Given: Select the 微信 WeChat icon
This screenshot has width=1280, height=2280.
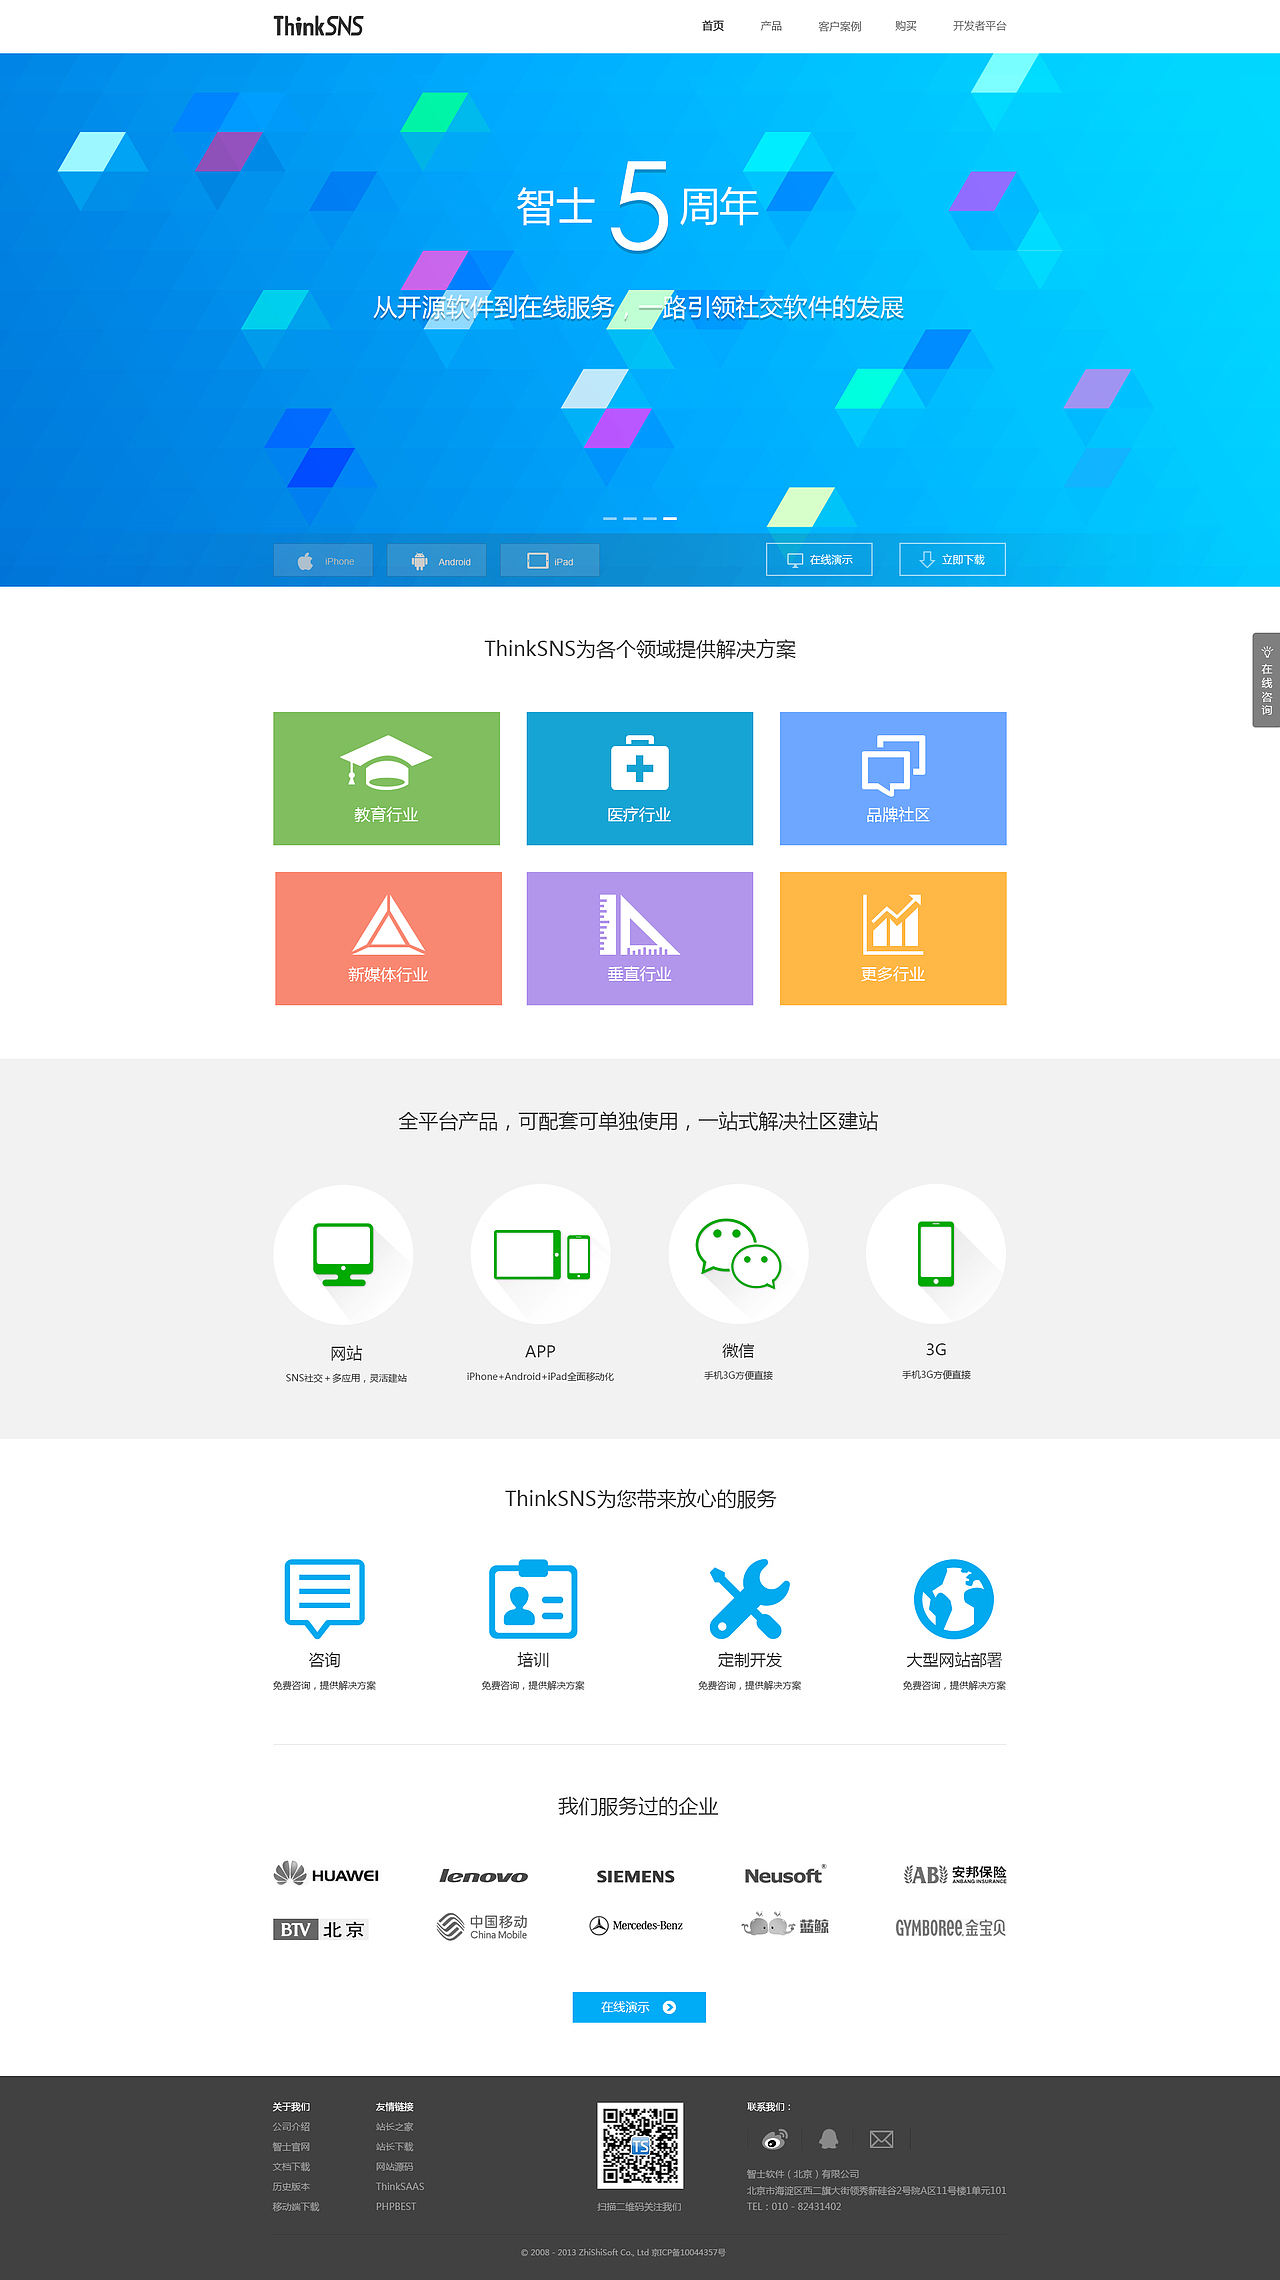Looking at the screenshot, I should 738,1255.
